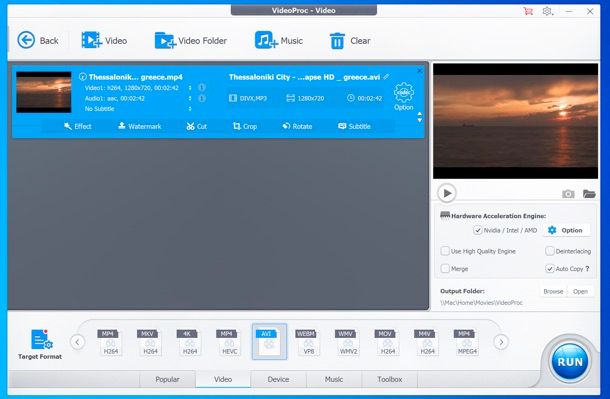Image resolution: width=610 pixels, height=399 pixels.
Task: Remove the video item with X
Action: [x=419, y=71]
